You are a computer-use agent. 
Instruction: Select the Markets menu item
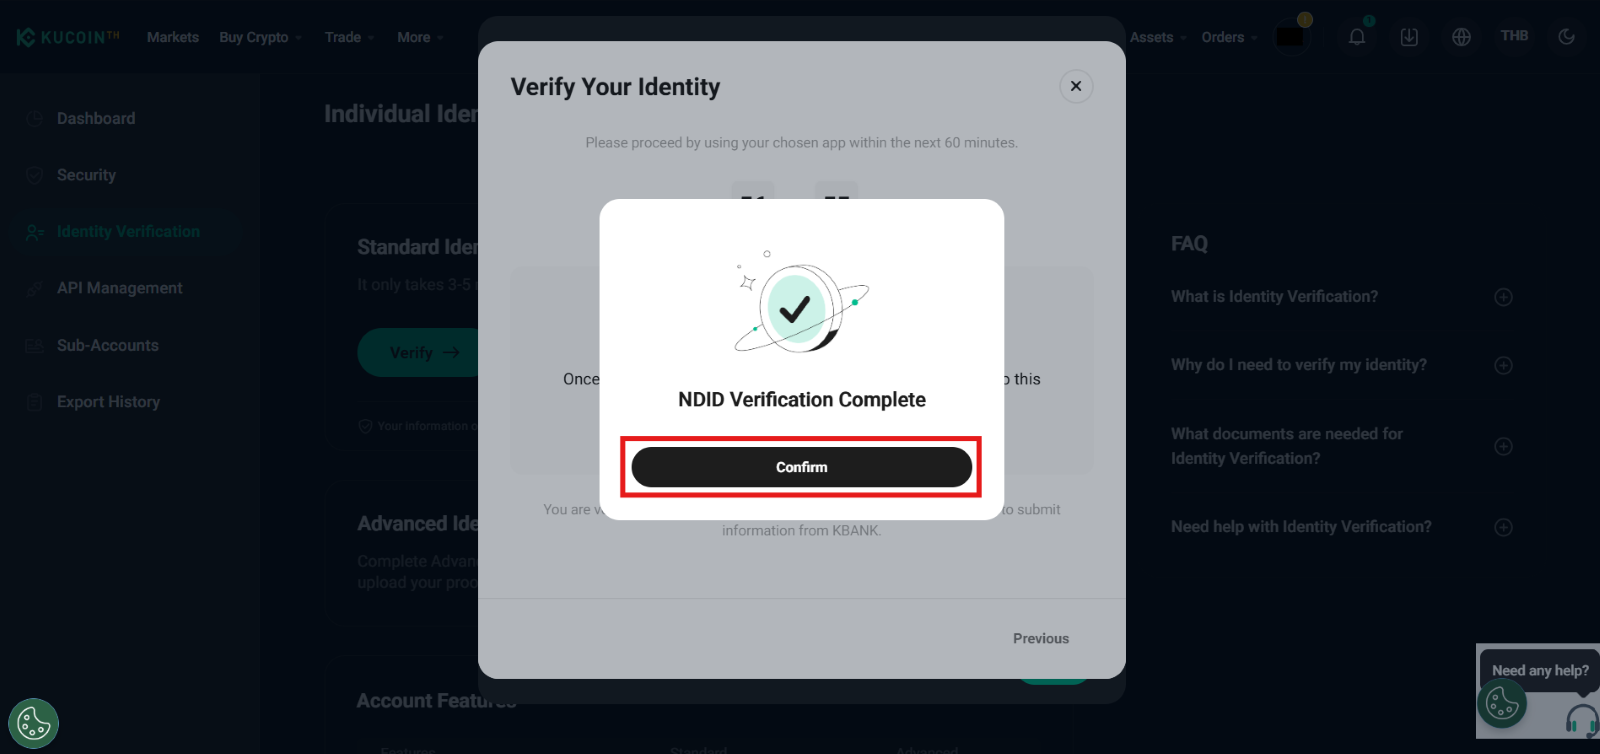(x=172, y=37)
